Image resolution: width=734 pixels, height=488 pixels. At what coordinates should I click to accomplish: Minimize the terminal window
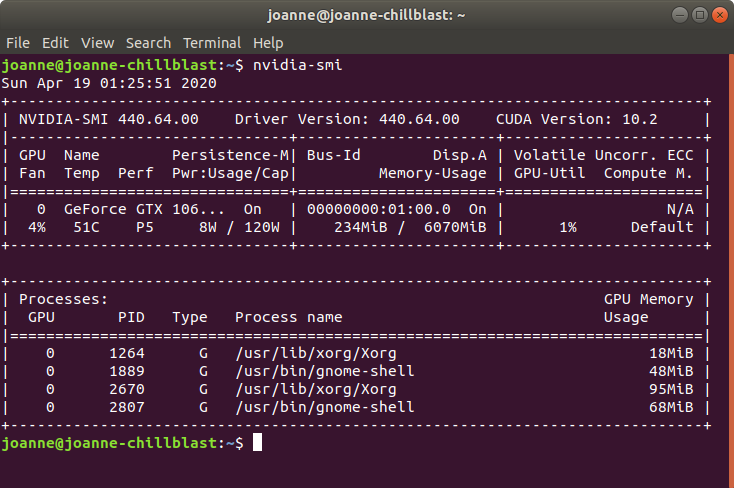click(x=680, y=15)
